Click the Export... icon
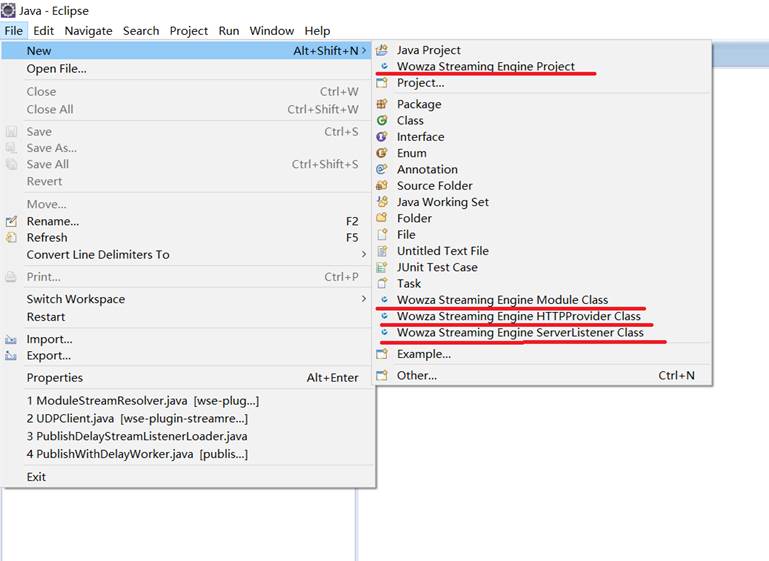Screen dimensions: 769x561 click(x=11, y=356)
